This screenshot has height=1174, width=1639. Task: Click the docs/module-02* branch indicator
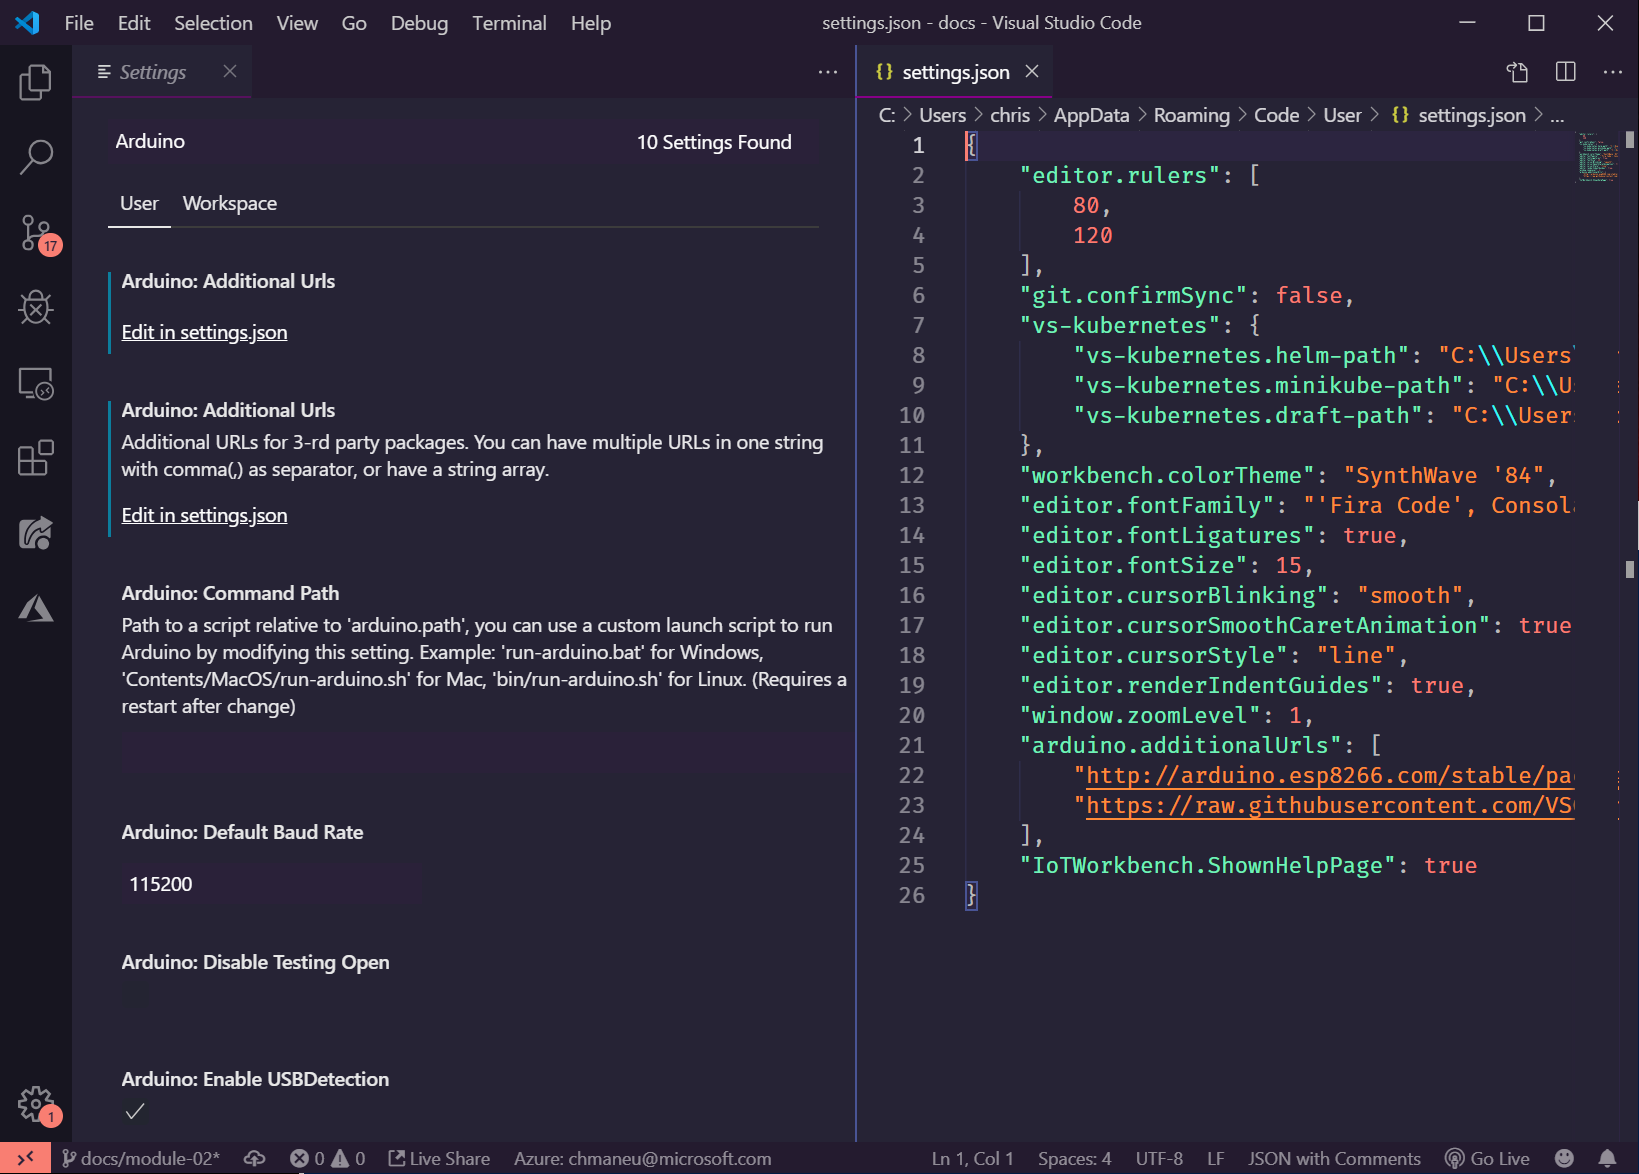(141, 1158)
